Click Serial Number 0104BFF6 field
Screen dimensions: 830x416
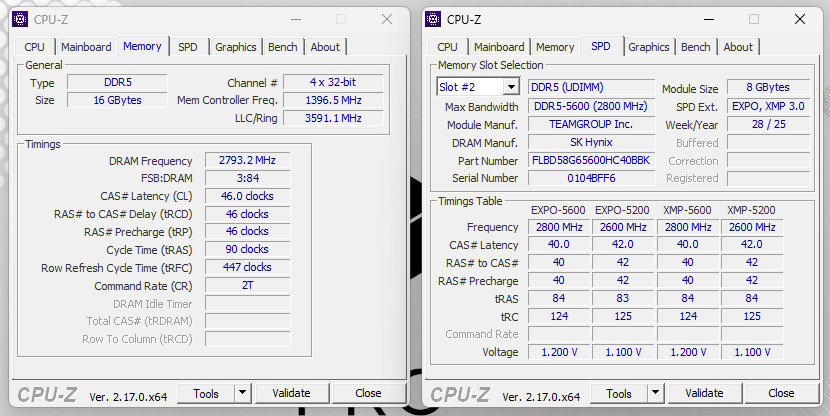[591, 178]
